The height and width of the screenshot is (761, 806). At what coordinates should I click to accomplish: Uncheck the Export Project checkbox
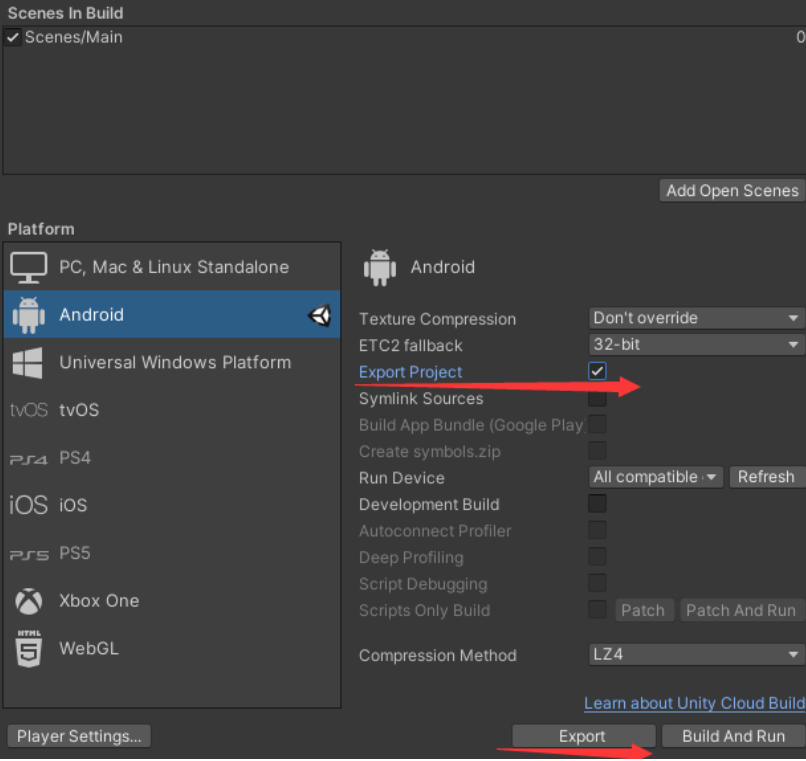(597, 372)
